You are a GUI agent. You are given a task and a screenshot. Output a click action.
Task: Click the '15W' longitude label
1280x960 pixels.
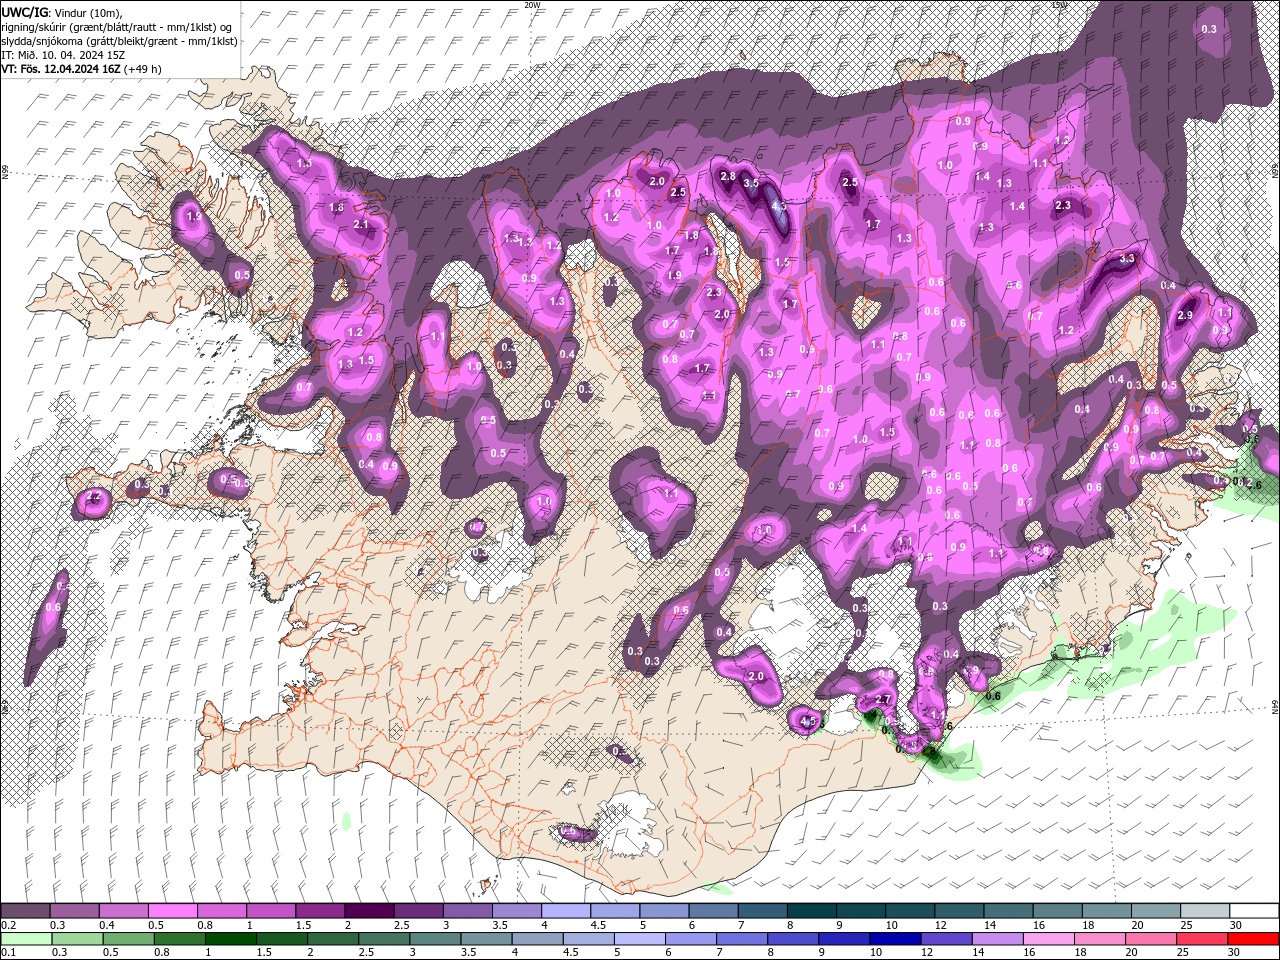click(x=1060, y=5)
